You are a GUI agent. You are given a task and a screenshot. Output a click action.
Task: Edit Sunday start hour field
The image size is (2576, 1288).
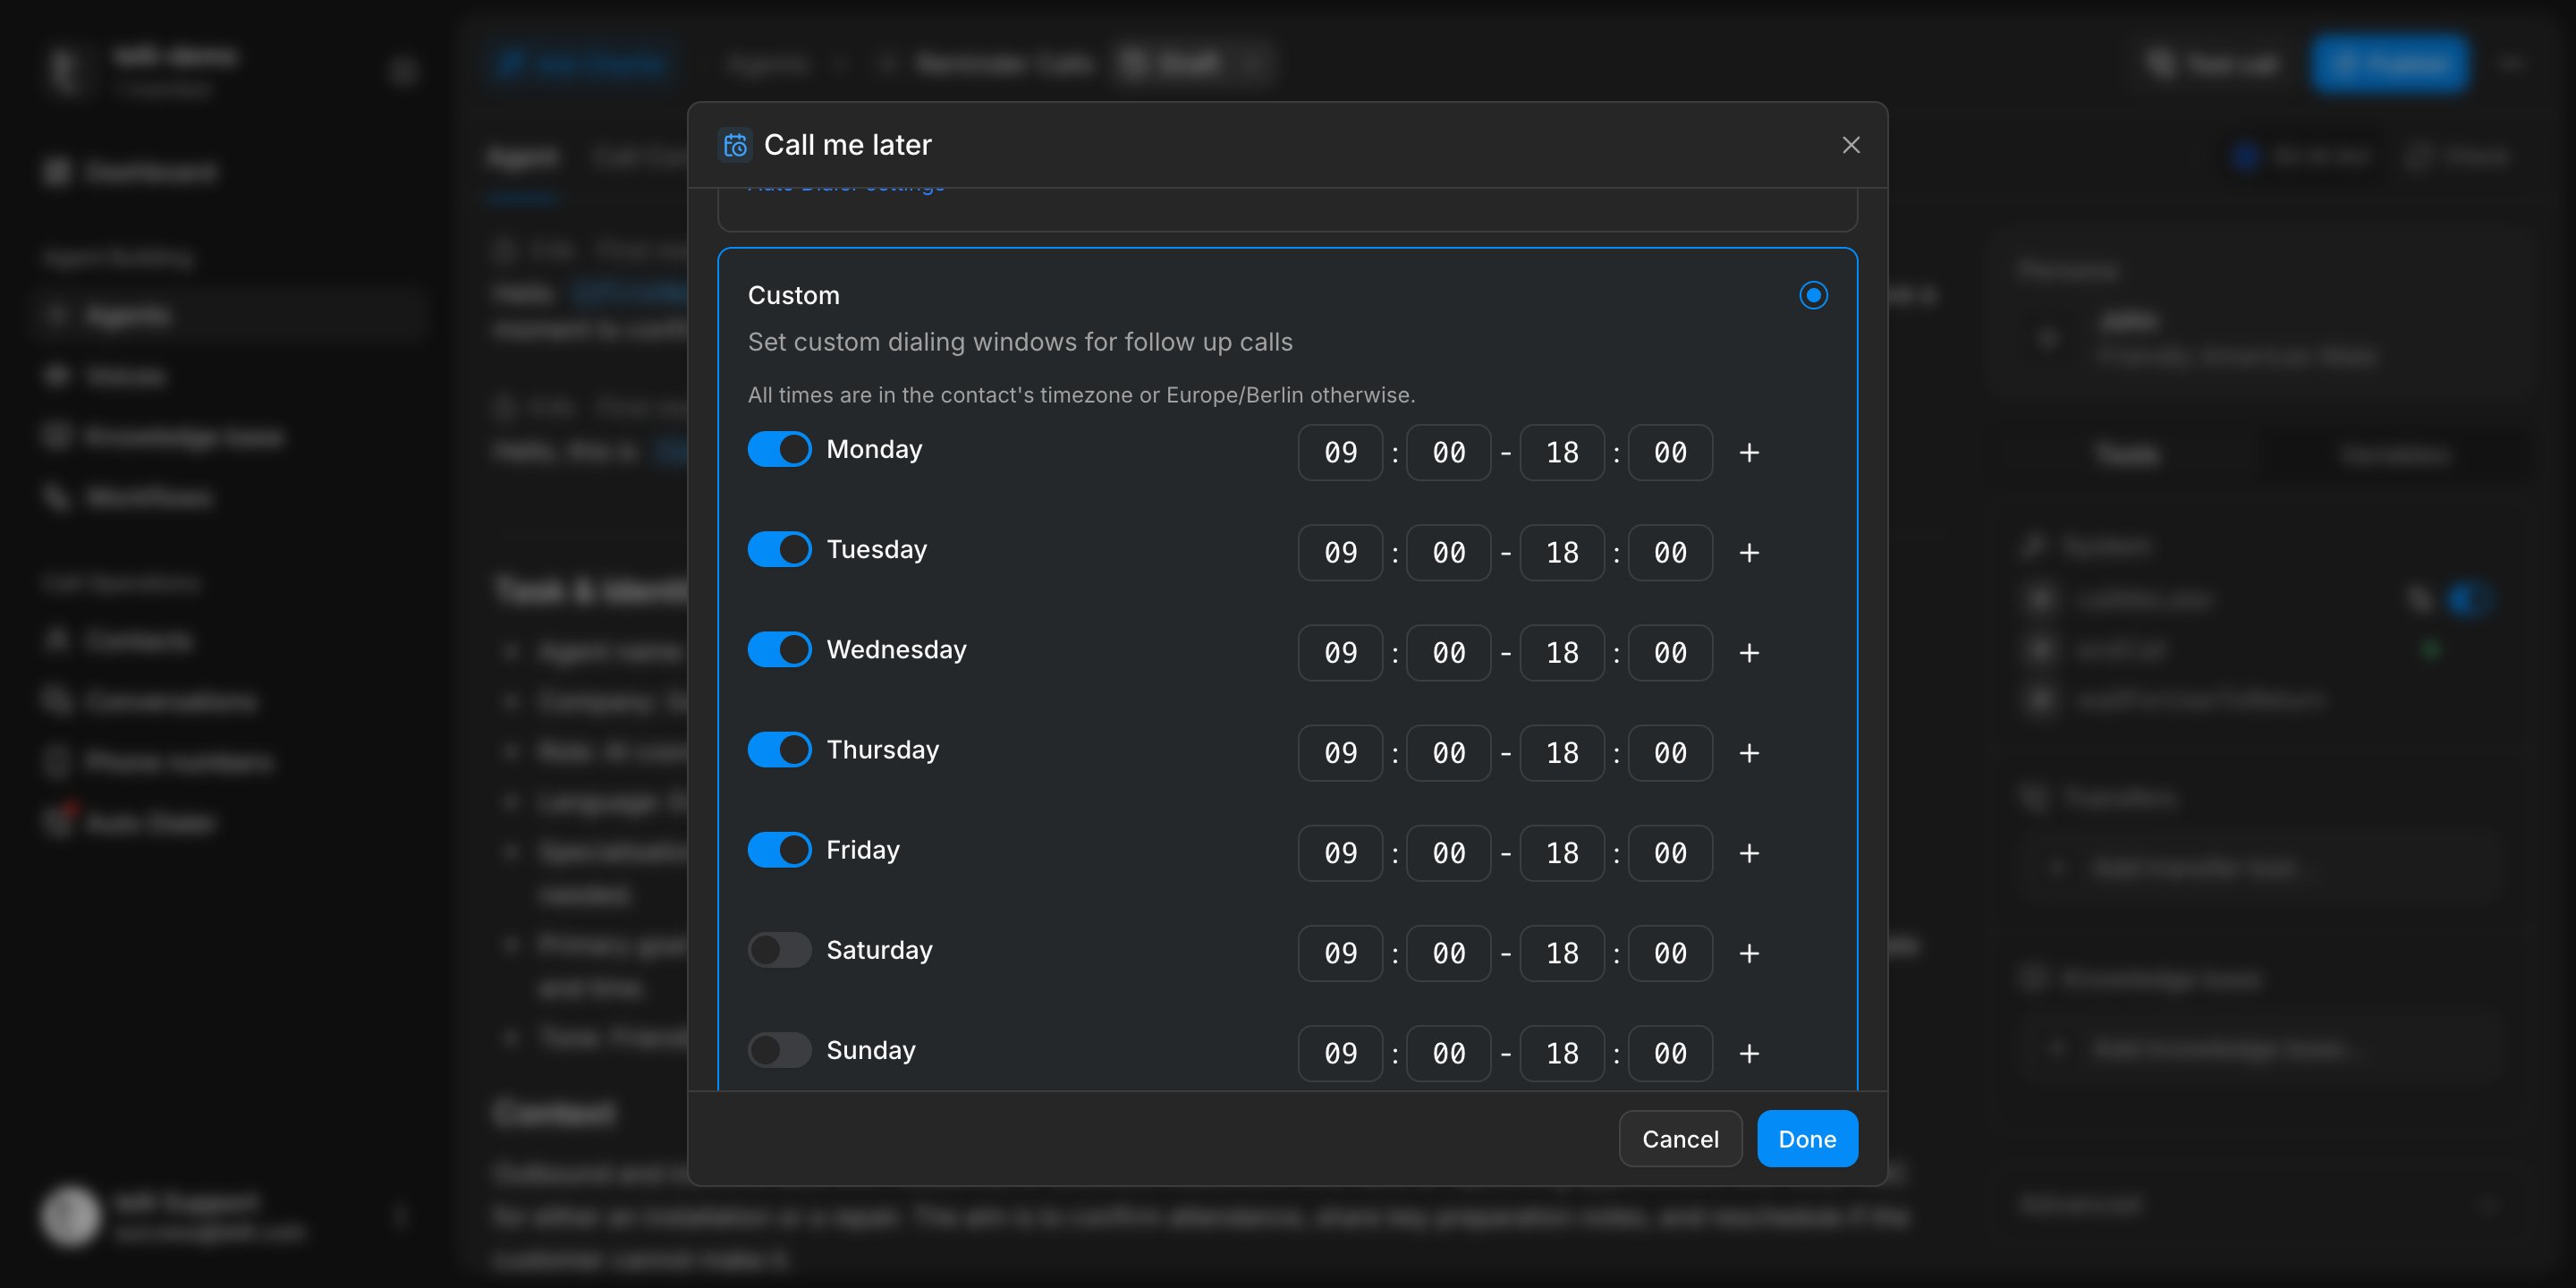1340,1052
